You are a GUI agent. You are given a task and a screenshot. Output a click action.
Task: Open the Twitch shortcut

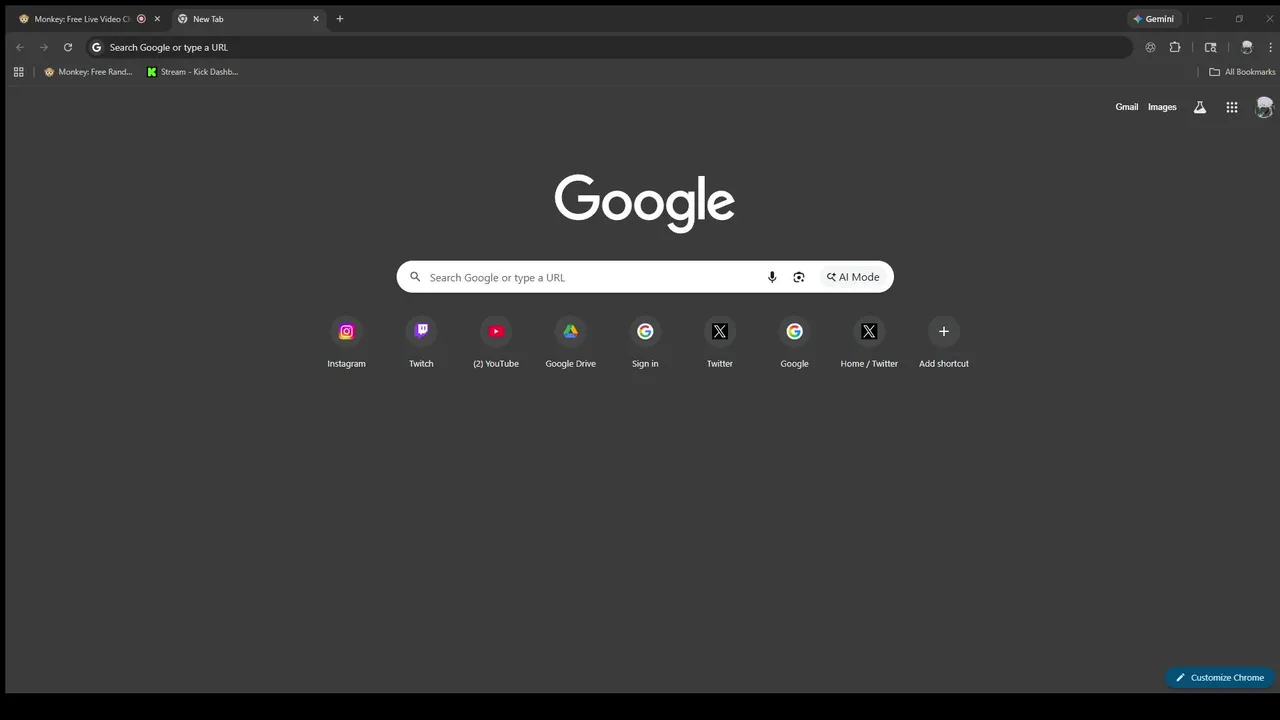(421, 342)
